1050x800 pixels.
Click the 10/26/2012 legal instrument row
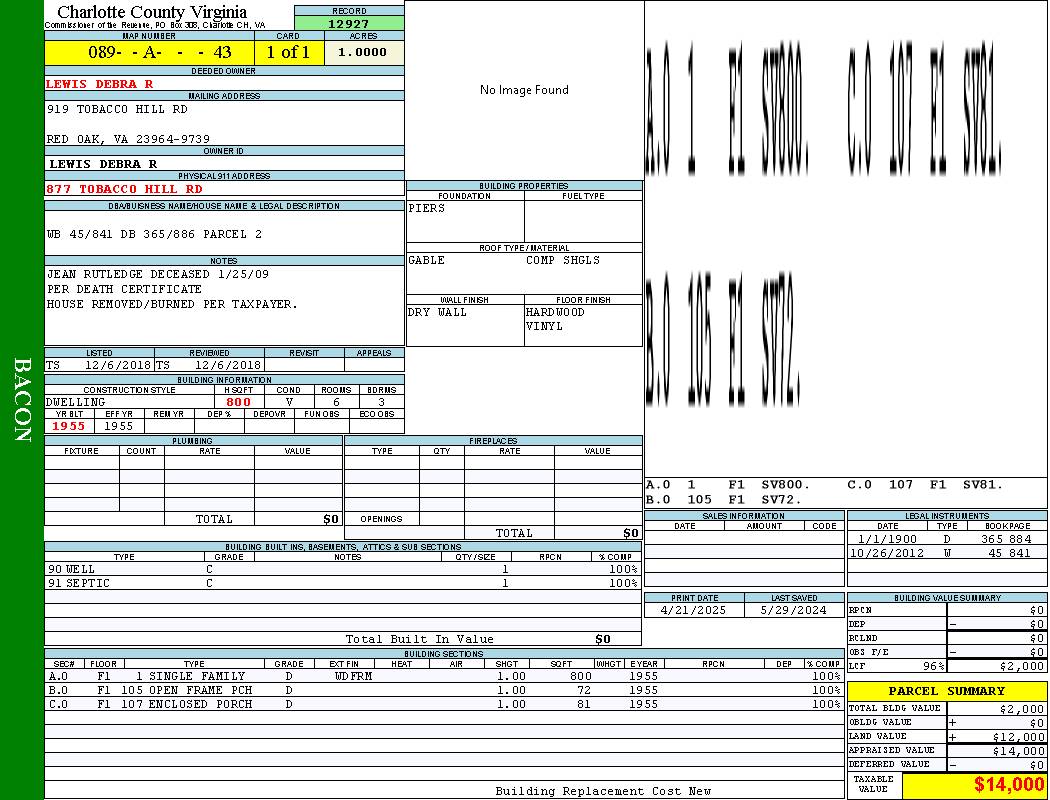coord(944,553)
